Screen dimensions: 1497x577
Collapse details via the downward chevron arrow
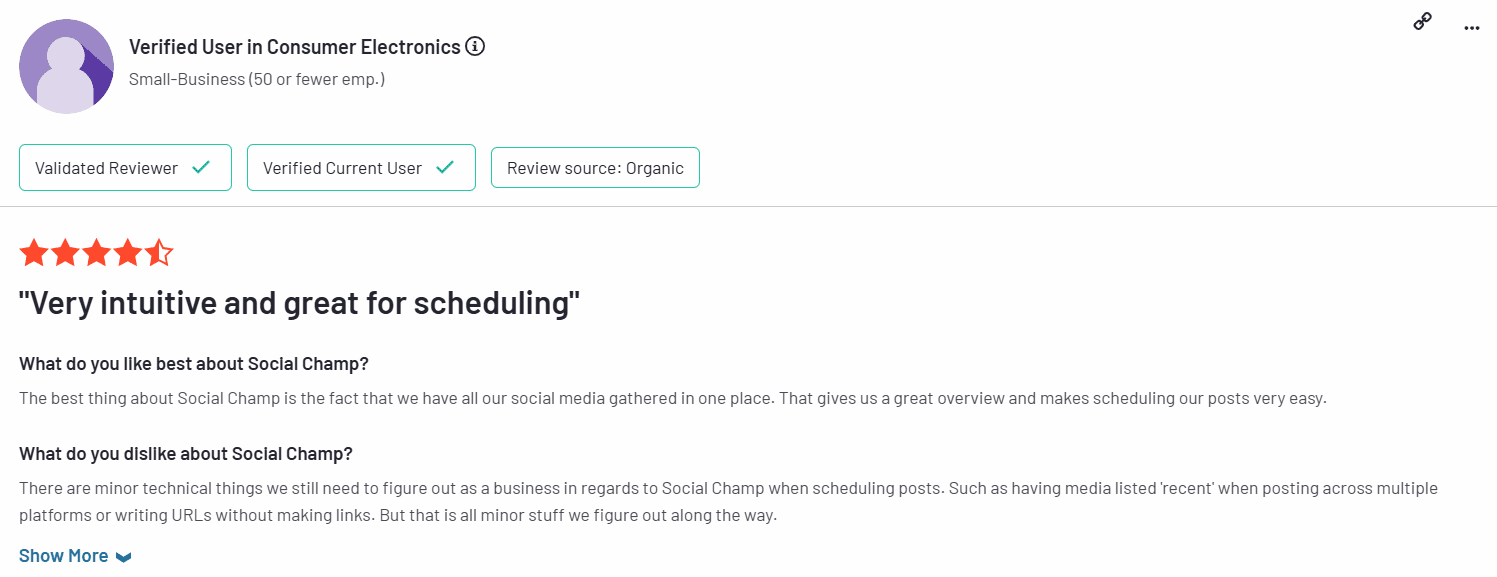123,556
